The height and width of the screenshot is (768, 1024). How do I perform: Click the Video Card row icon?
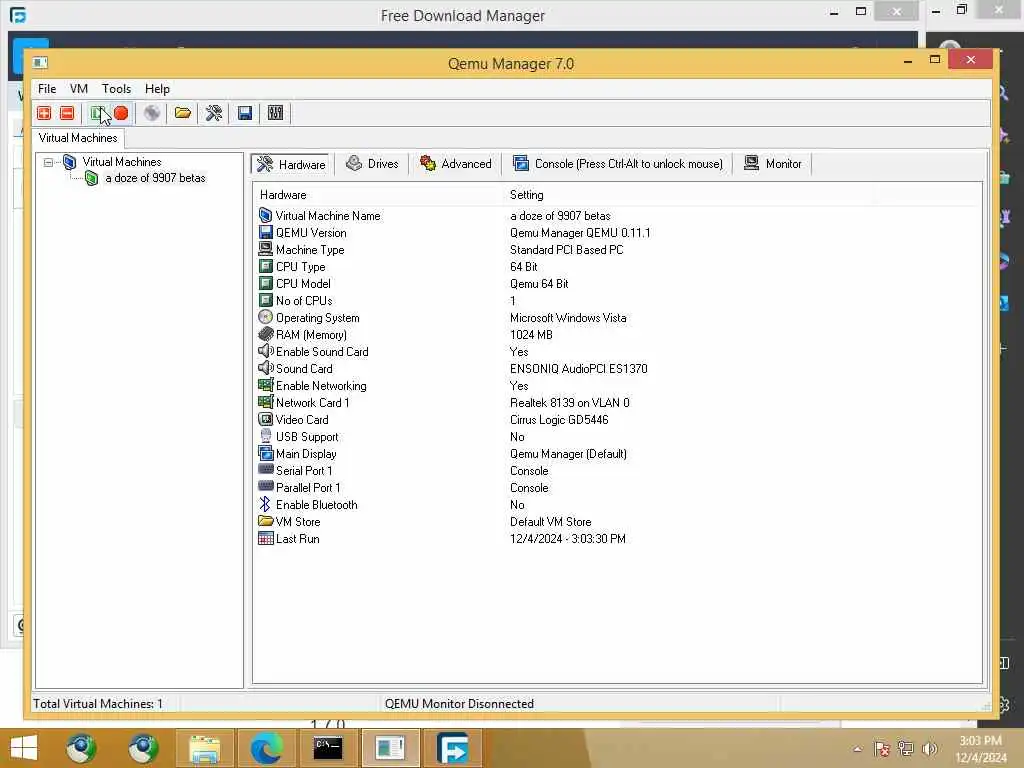(x=265, y=419)
